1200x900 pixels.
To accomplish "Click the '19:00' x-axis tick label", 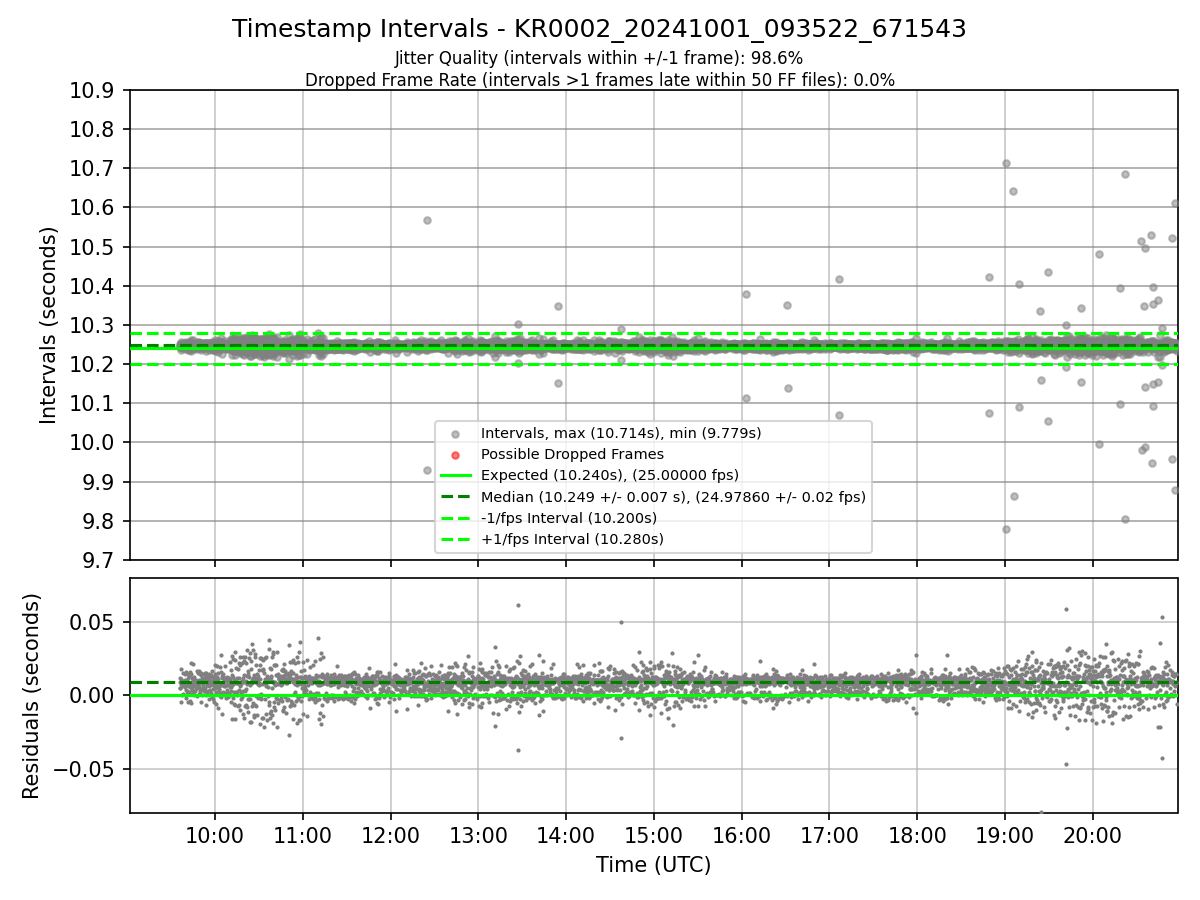I will [x=1005, y=836].
